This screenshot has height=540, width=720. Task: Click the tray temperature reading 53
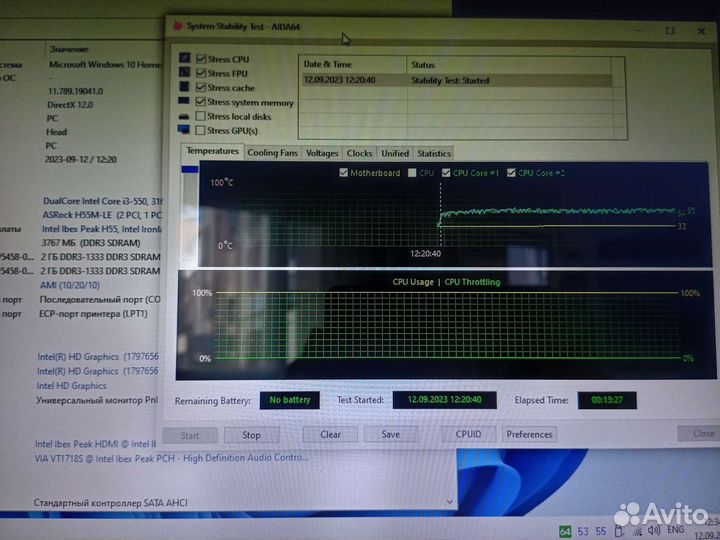point(583,532)
